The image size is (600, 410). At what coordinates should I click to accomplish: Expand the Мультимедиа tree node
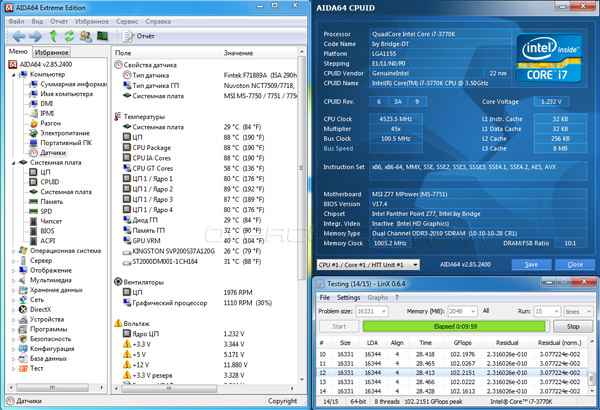pos(13,280)
